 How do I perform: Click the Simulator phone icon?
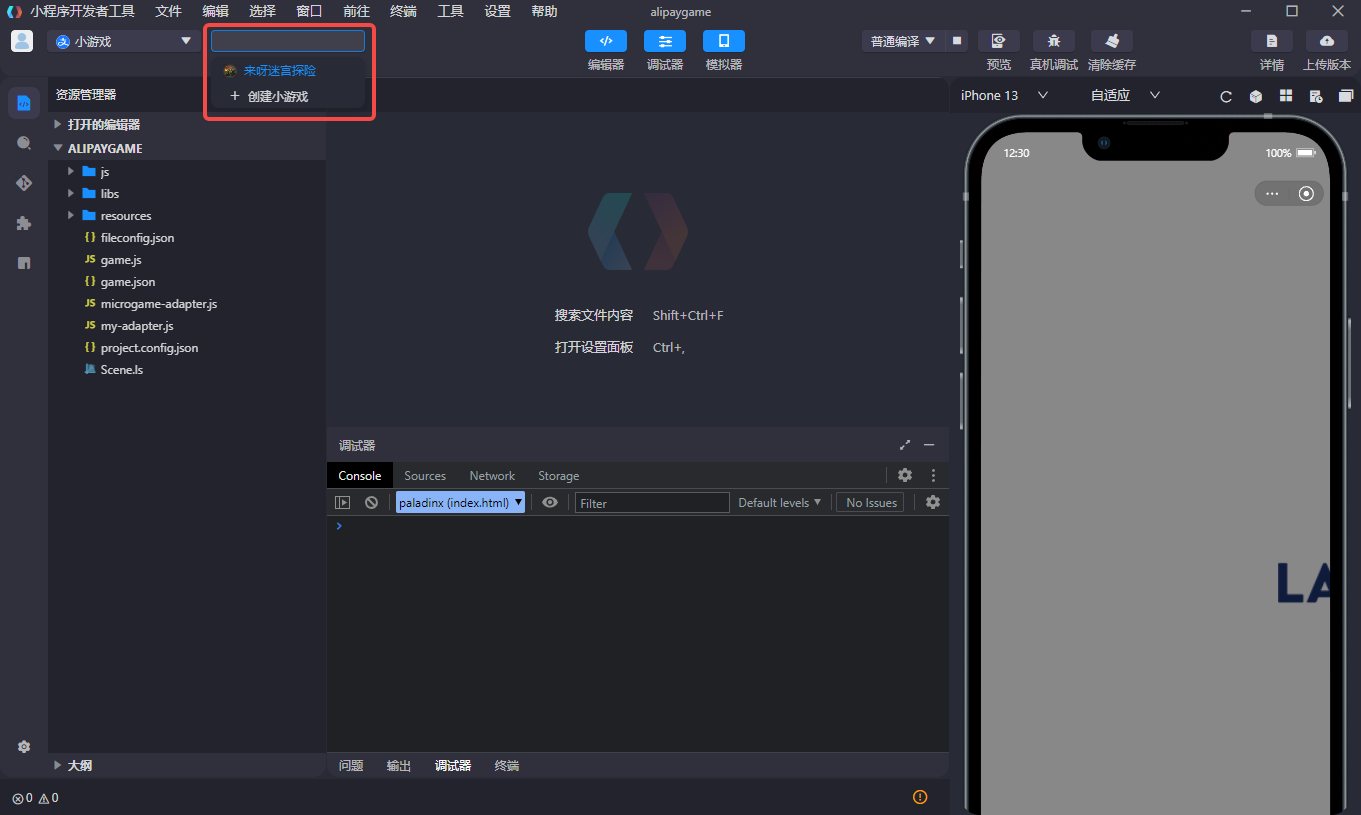click(723, 41)
